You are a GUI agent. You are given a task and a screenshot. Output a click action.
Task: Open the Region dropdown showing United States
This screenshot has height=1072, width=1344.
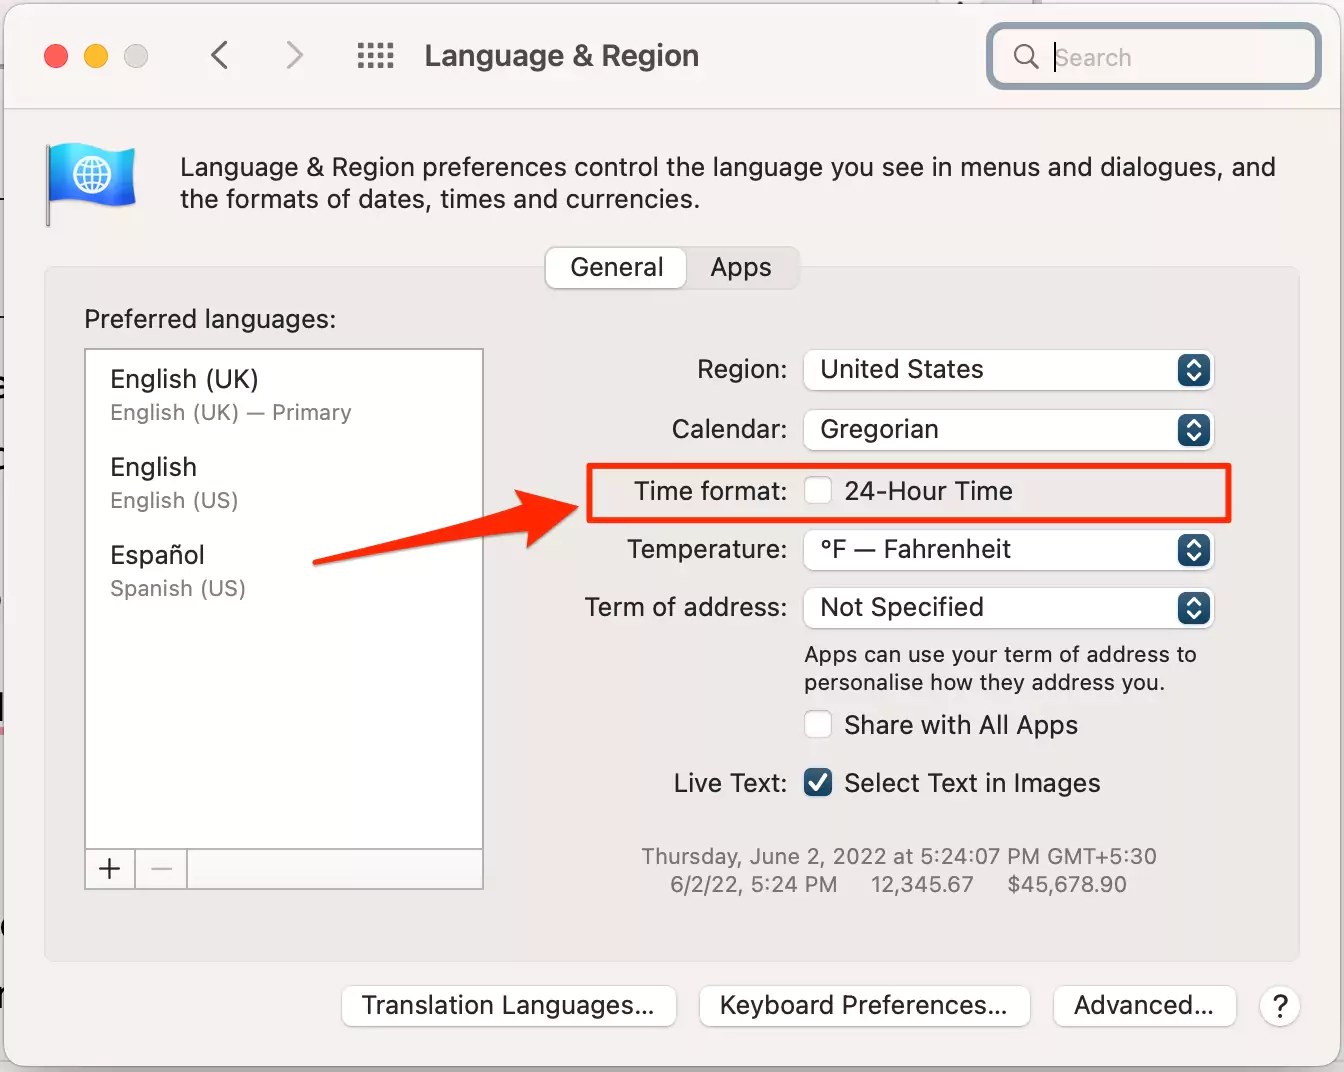tap(1008, 370)
